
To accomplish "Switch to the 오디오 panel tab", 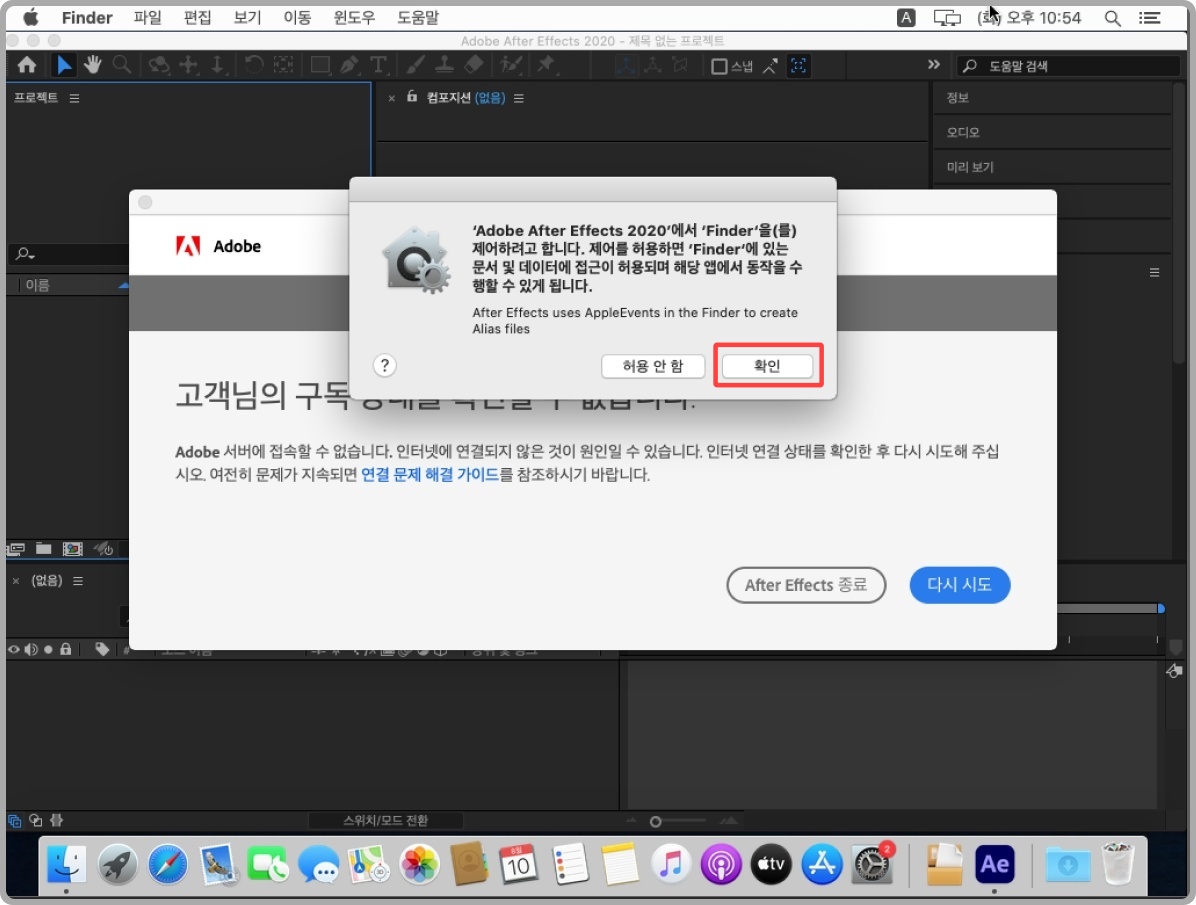I will pyautogui.click(x=964, y=131).
